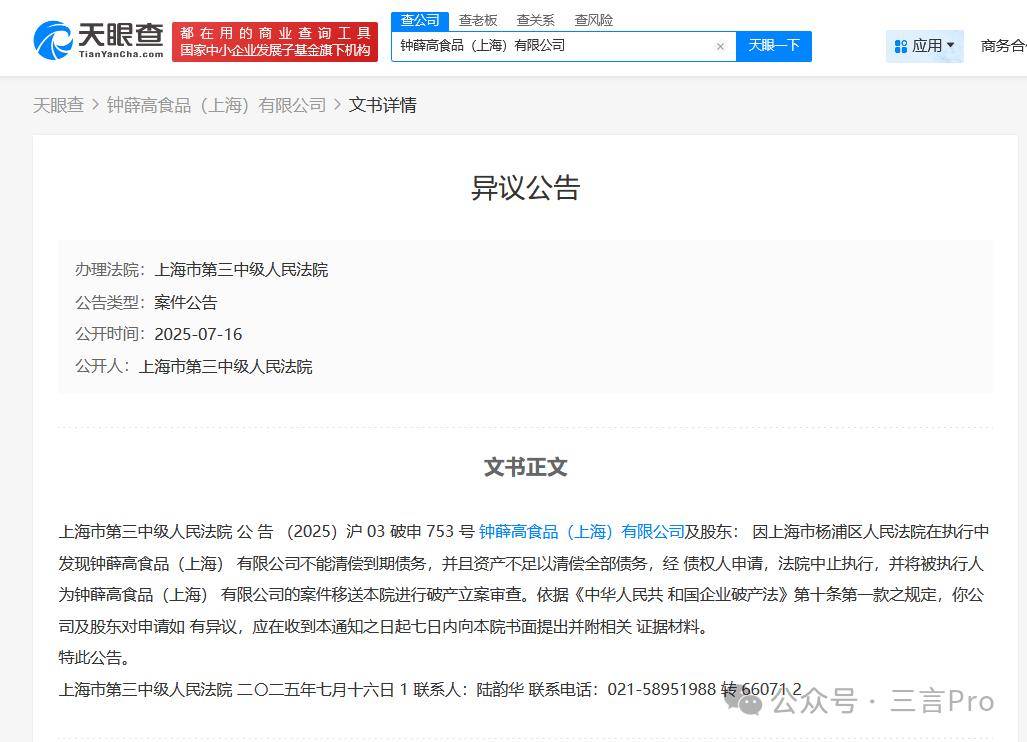
Task: Switch to the 查关系 tab
Action: pyautogui.click(x=535, y=20)
